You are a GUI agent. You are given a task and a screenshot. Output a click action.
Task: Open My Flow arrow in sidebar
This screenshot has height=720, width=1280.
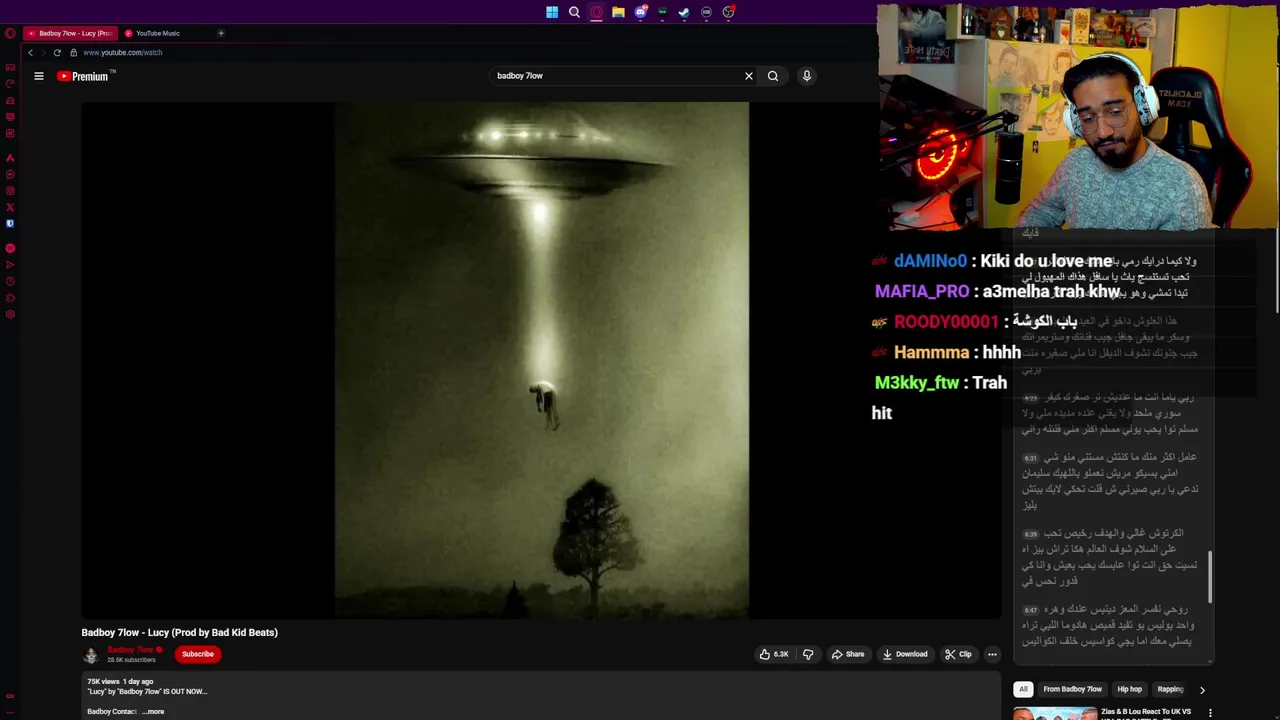click(x=10, y=265)
